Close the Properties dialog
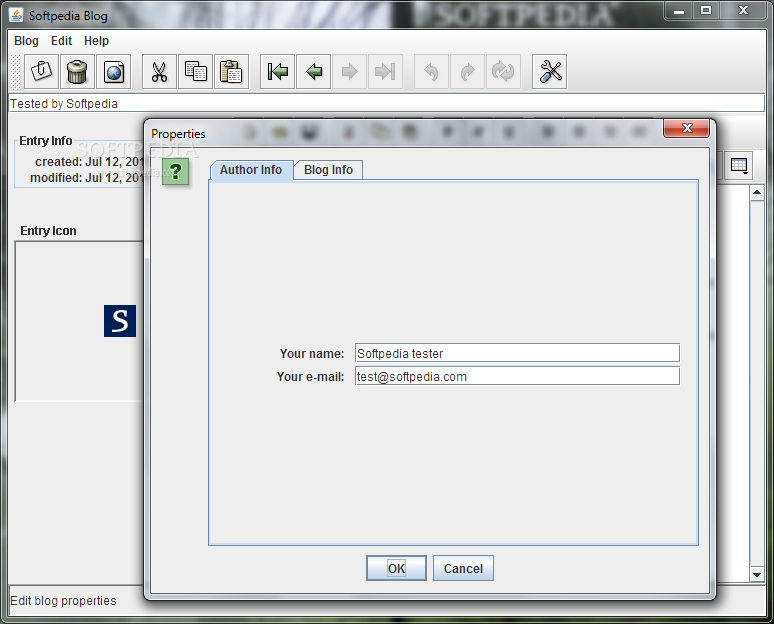 687,128
